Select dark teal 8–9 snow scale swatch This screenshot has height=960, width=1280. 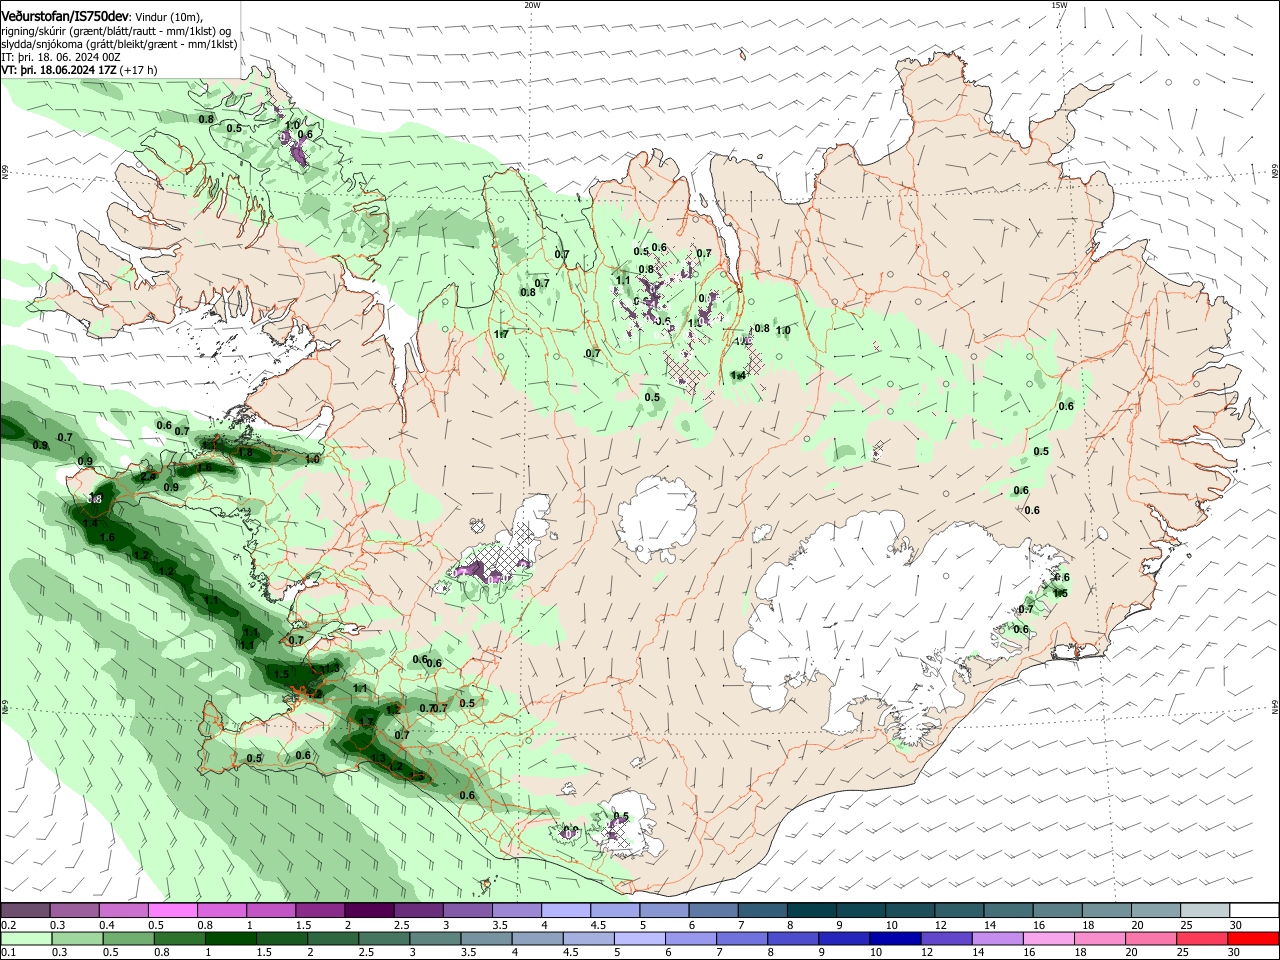tap(812, 910)
